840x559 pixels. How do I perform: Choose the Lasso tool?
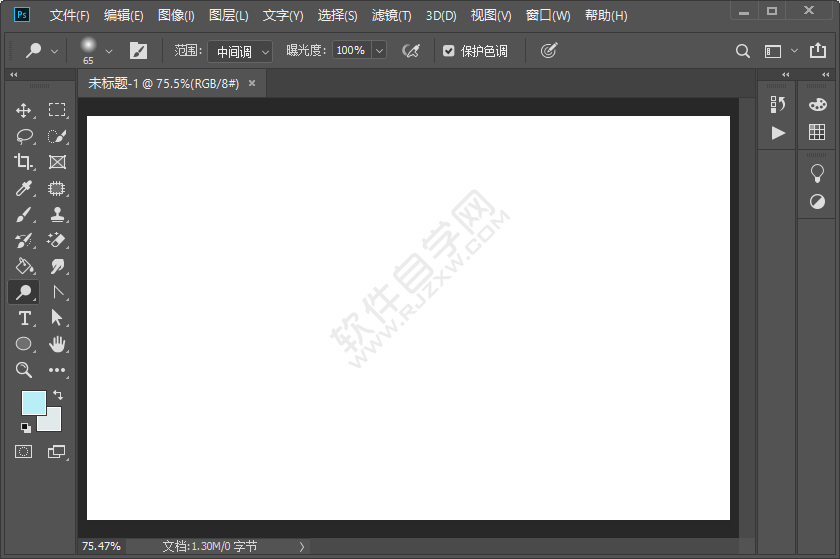click(x=24, y=136)
